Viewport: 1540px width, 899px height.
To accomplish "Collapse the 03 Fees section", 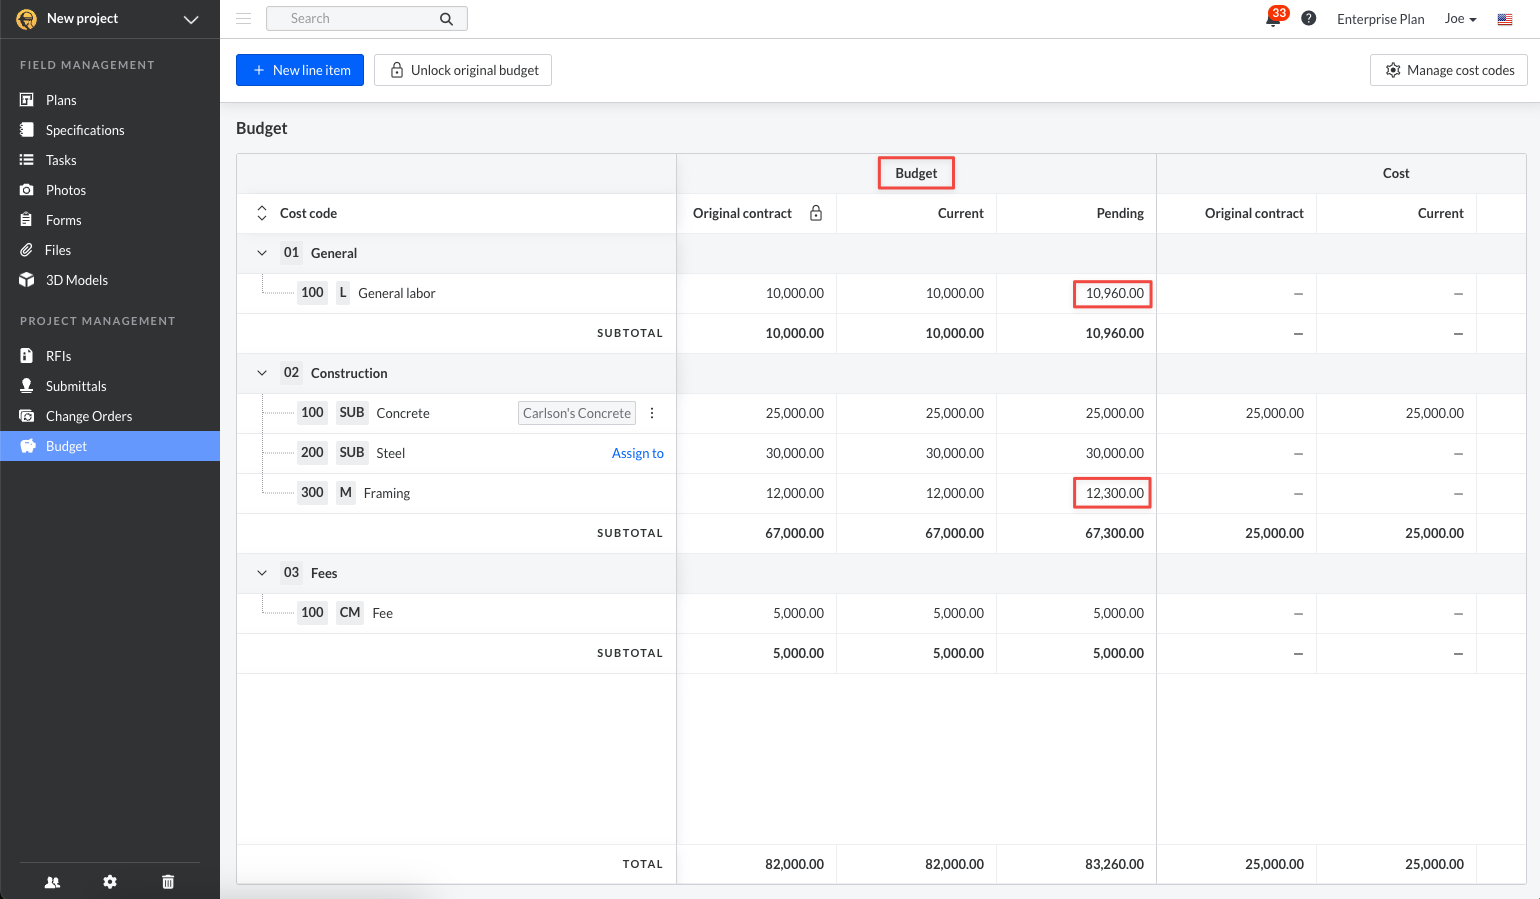I will (x=262, y=573).
